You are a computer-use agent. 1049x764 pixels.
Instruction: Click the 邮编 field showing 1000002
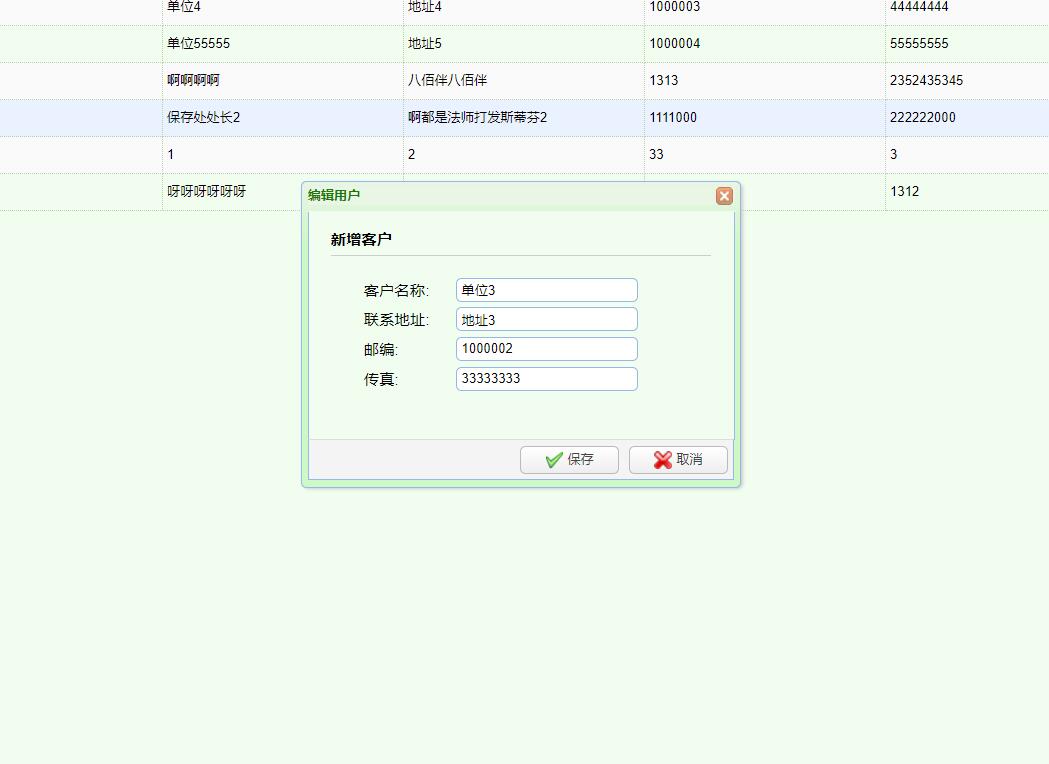click(x=546, y=349)
